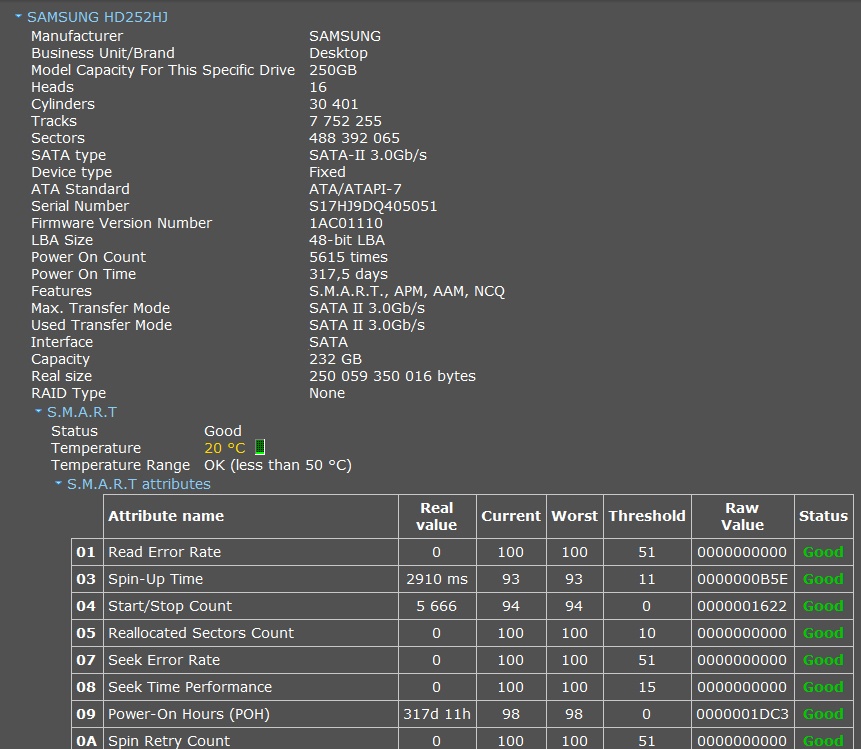Click the Cylinders value 30 401
This screenshot has height=749, width=861.
tap(333, 104)
